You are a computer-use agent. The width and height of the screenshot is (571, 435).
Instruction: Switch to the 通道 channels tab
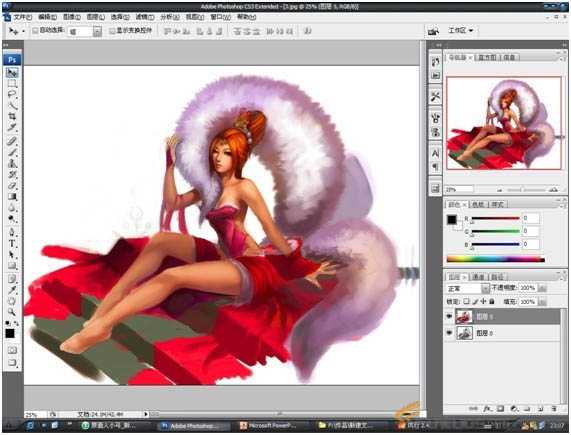point(478,277)
